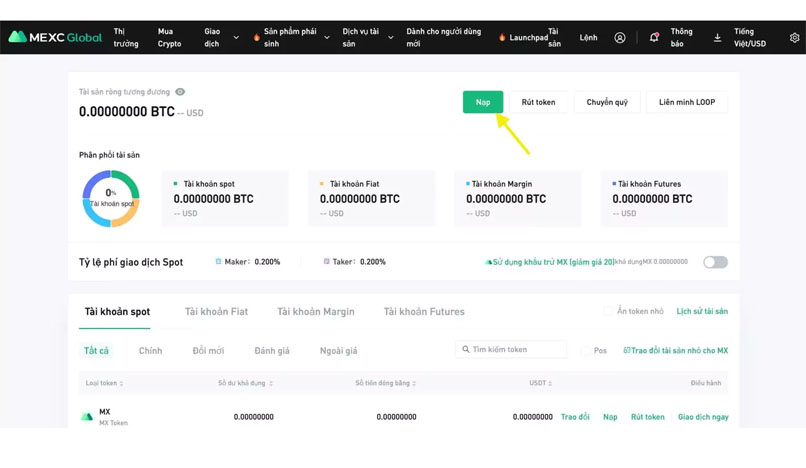Click Trao đổi in MX row
This screenshot has height=468, width=806.
[x=575, y=417]
